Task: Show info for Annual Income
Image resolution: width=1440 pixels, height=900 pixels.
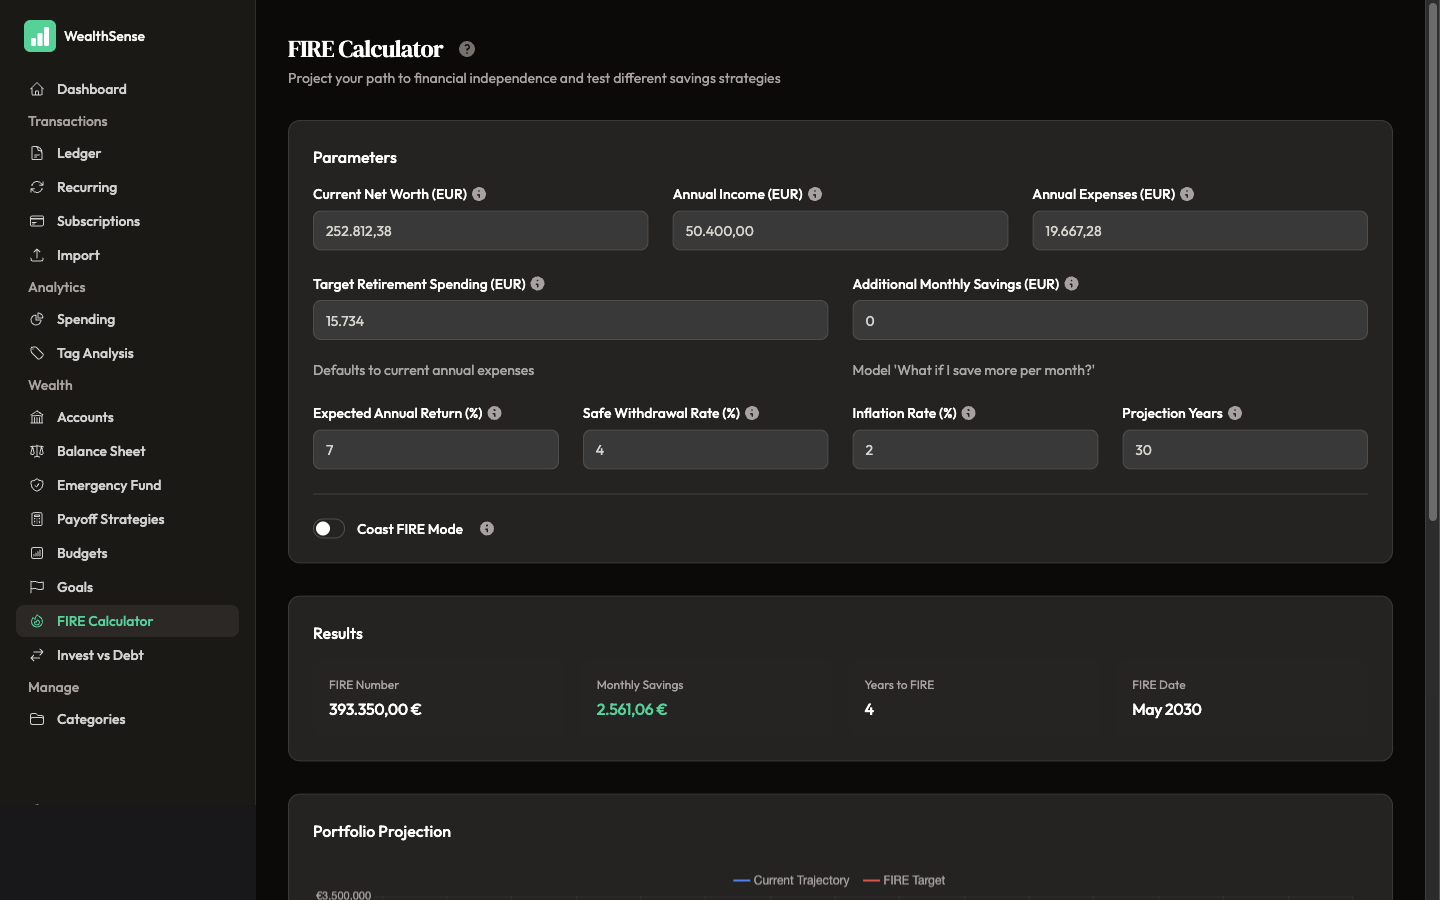Action: [x=815, y=194]
